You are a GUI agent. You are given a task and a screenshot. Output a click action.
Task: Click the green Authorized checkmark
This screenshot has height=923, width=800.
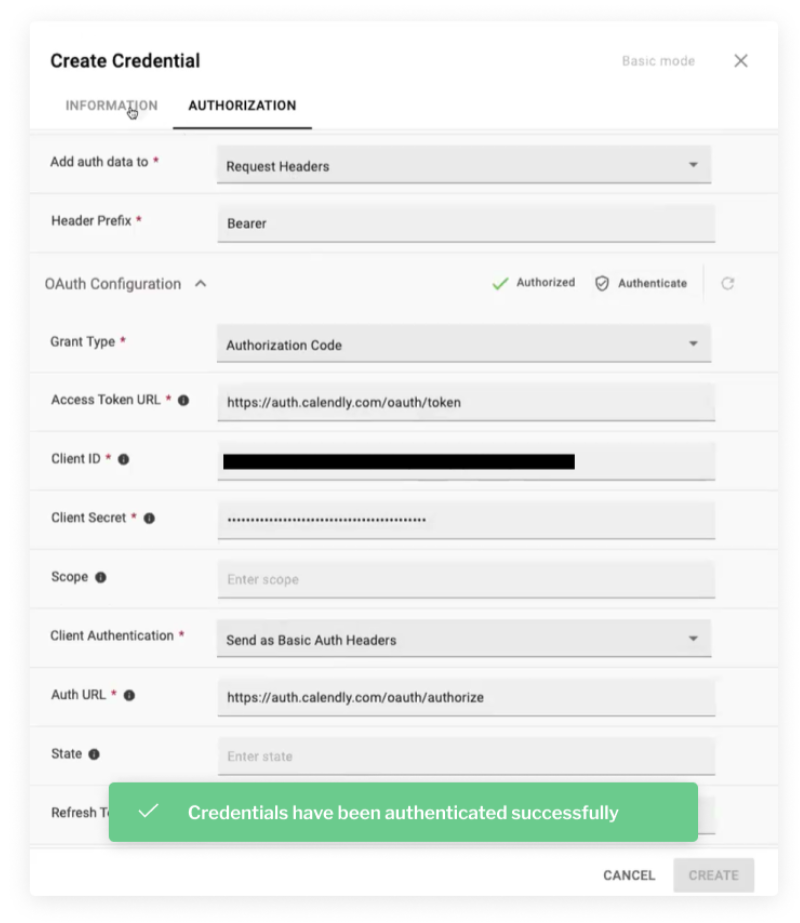500,284
